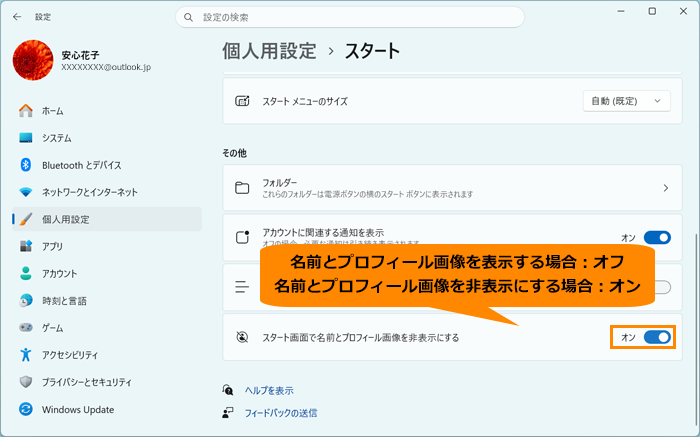This screenshot has width=700, height=437.
Task: Click the back arrow icon
Action: point(17,17)
